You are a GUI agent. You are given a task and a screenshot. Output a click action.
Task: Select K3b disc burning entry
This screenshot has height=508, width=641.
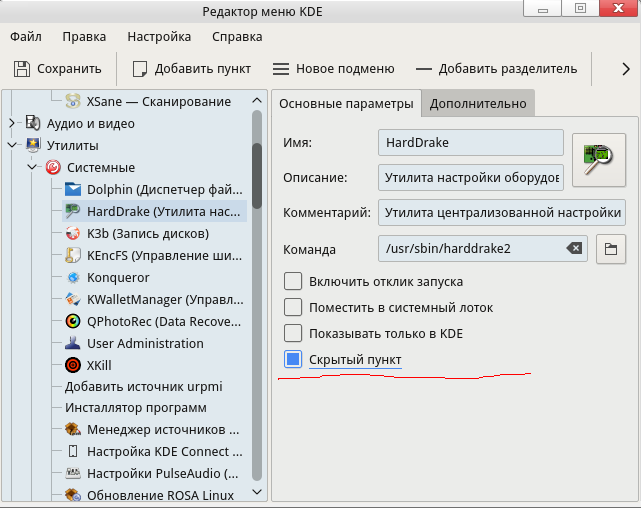tap(147, 233)
